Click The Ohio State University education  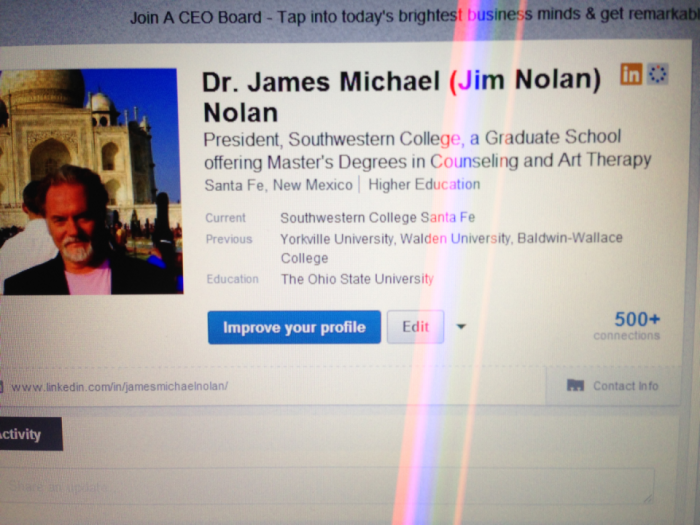pyautogui.click(x=357, y=279)
